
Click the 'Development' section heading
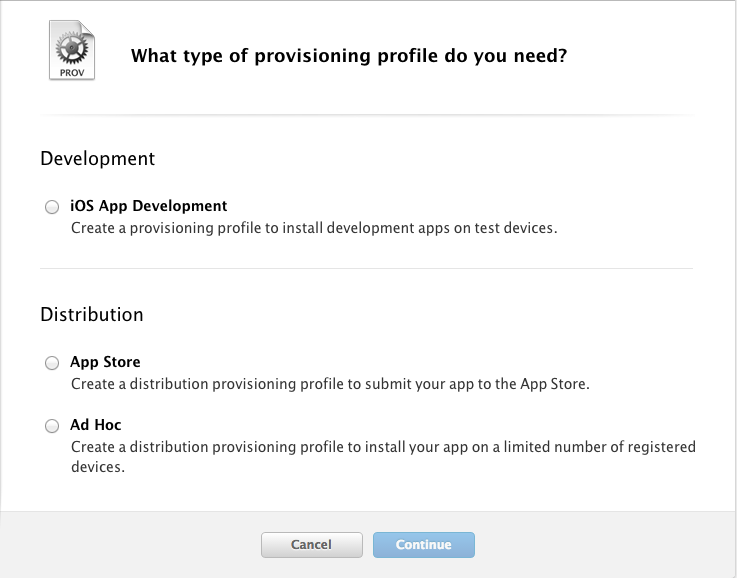point(97,158)
